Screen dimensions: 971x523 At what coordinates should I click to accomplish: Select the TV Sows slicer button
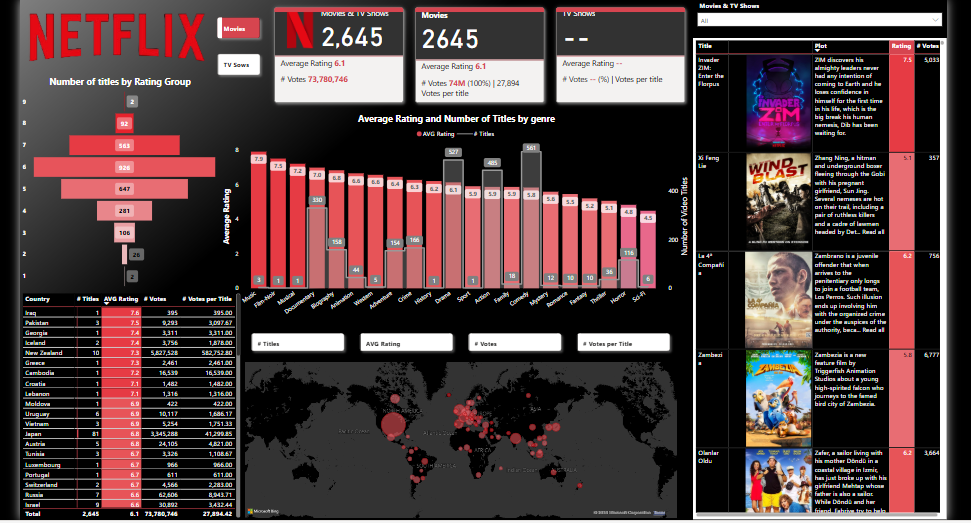click(238, 64)
